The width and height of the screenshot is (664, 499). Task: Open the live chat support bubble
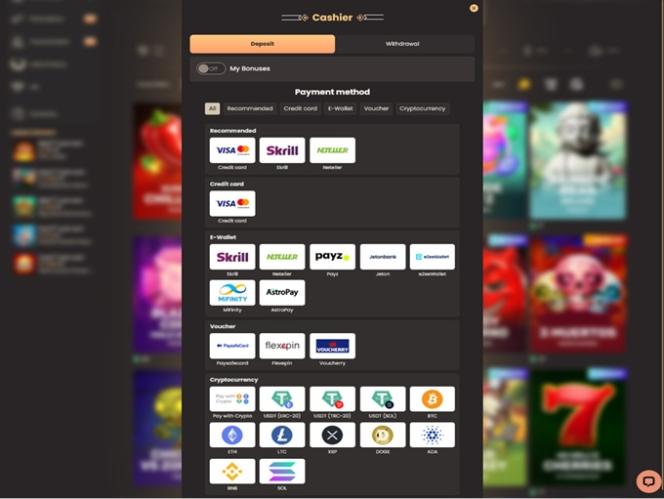click(x=648, y=481)
